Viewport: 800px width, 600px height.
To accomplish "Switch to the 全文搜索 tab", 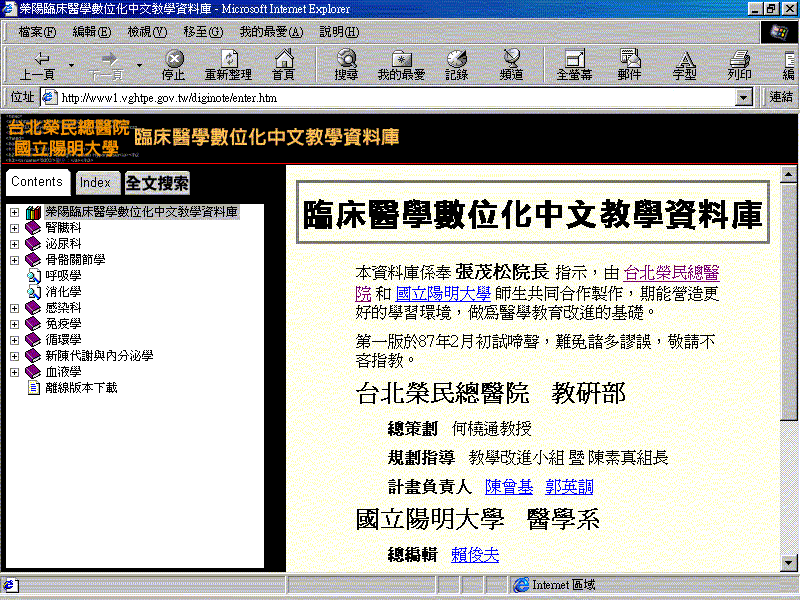I will click(x=157, y=183).
